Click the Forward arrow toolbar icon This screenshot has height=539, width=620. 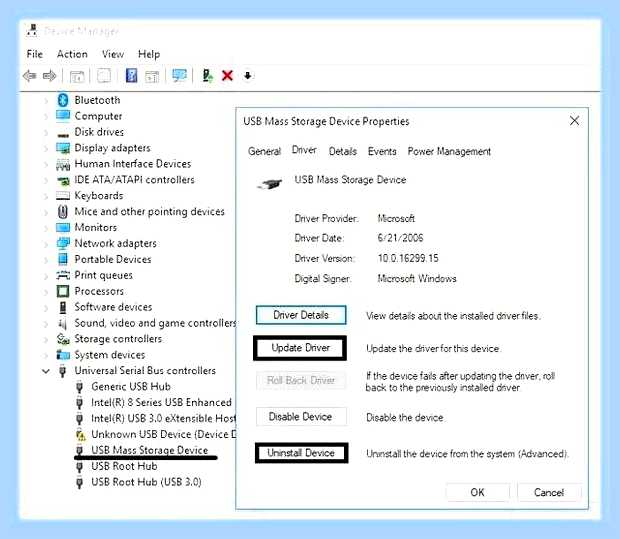coord(49,76)
